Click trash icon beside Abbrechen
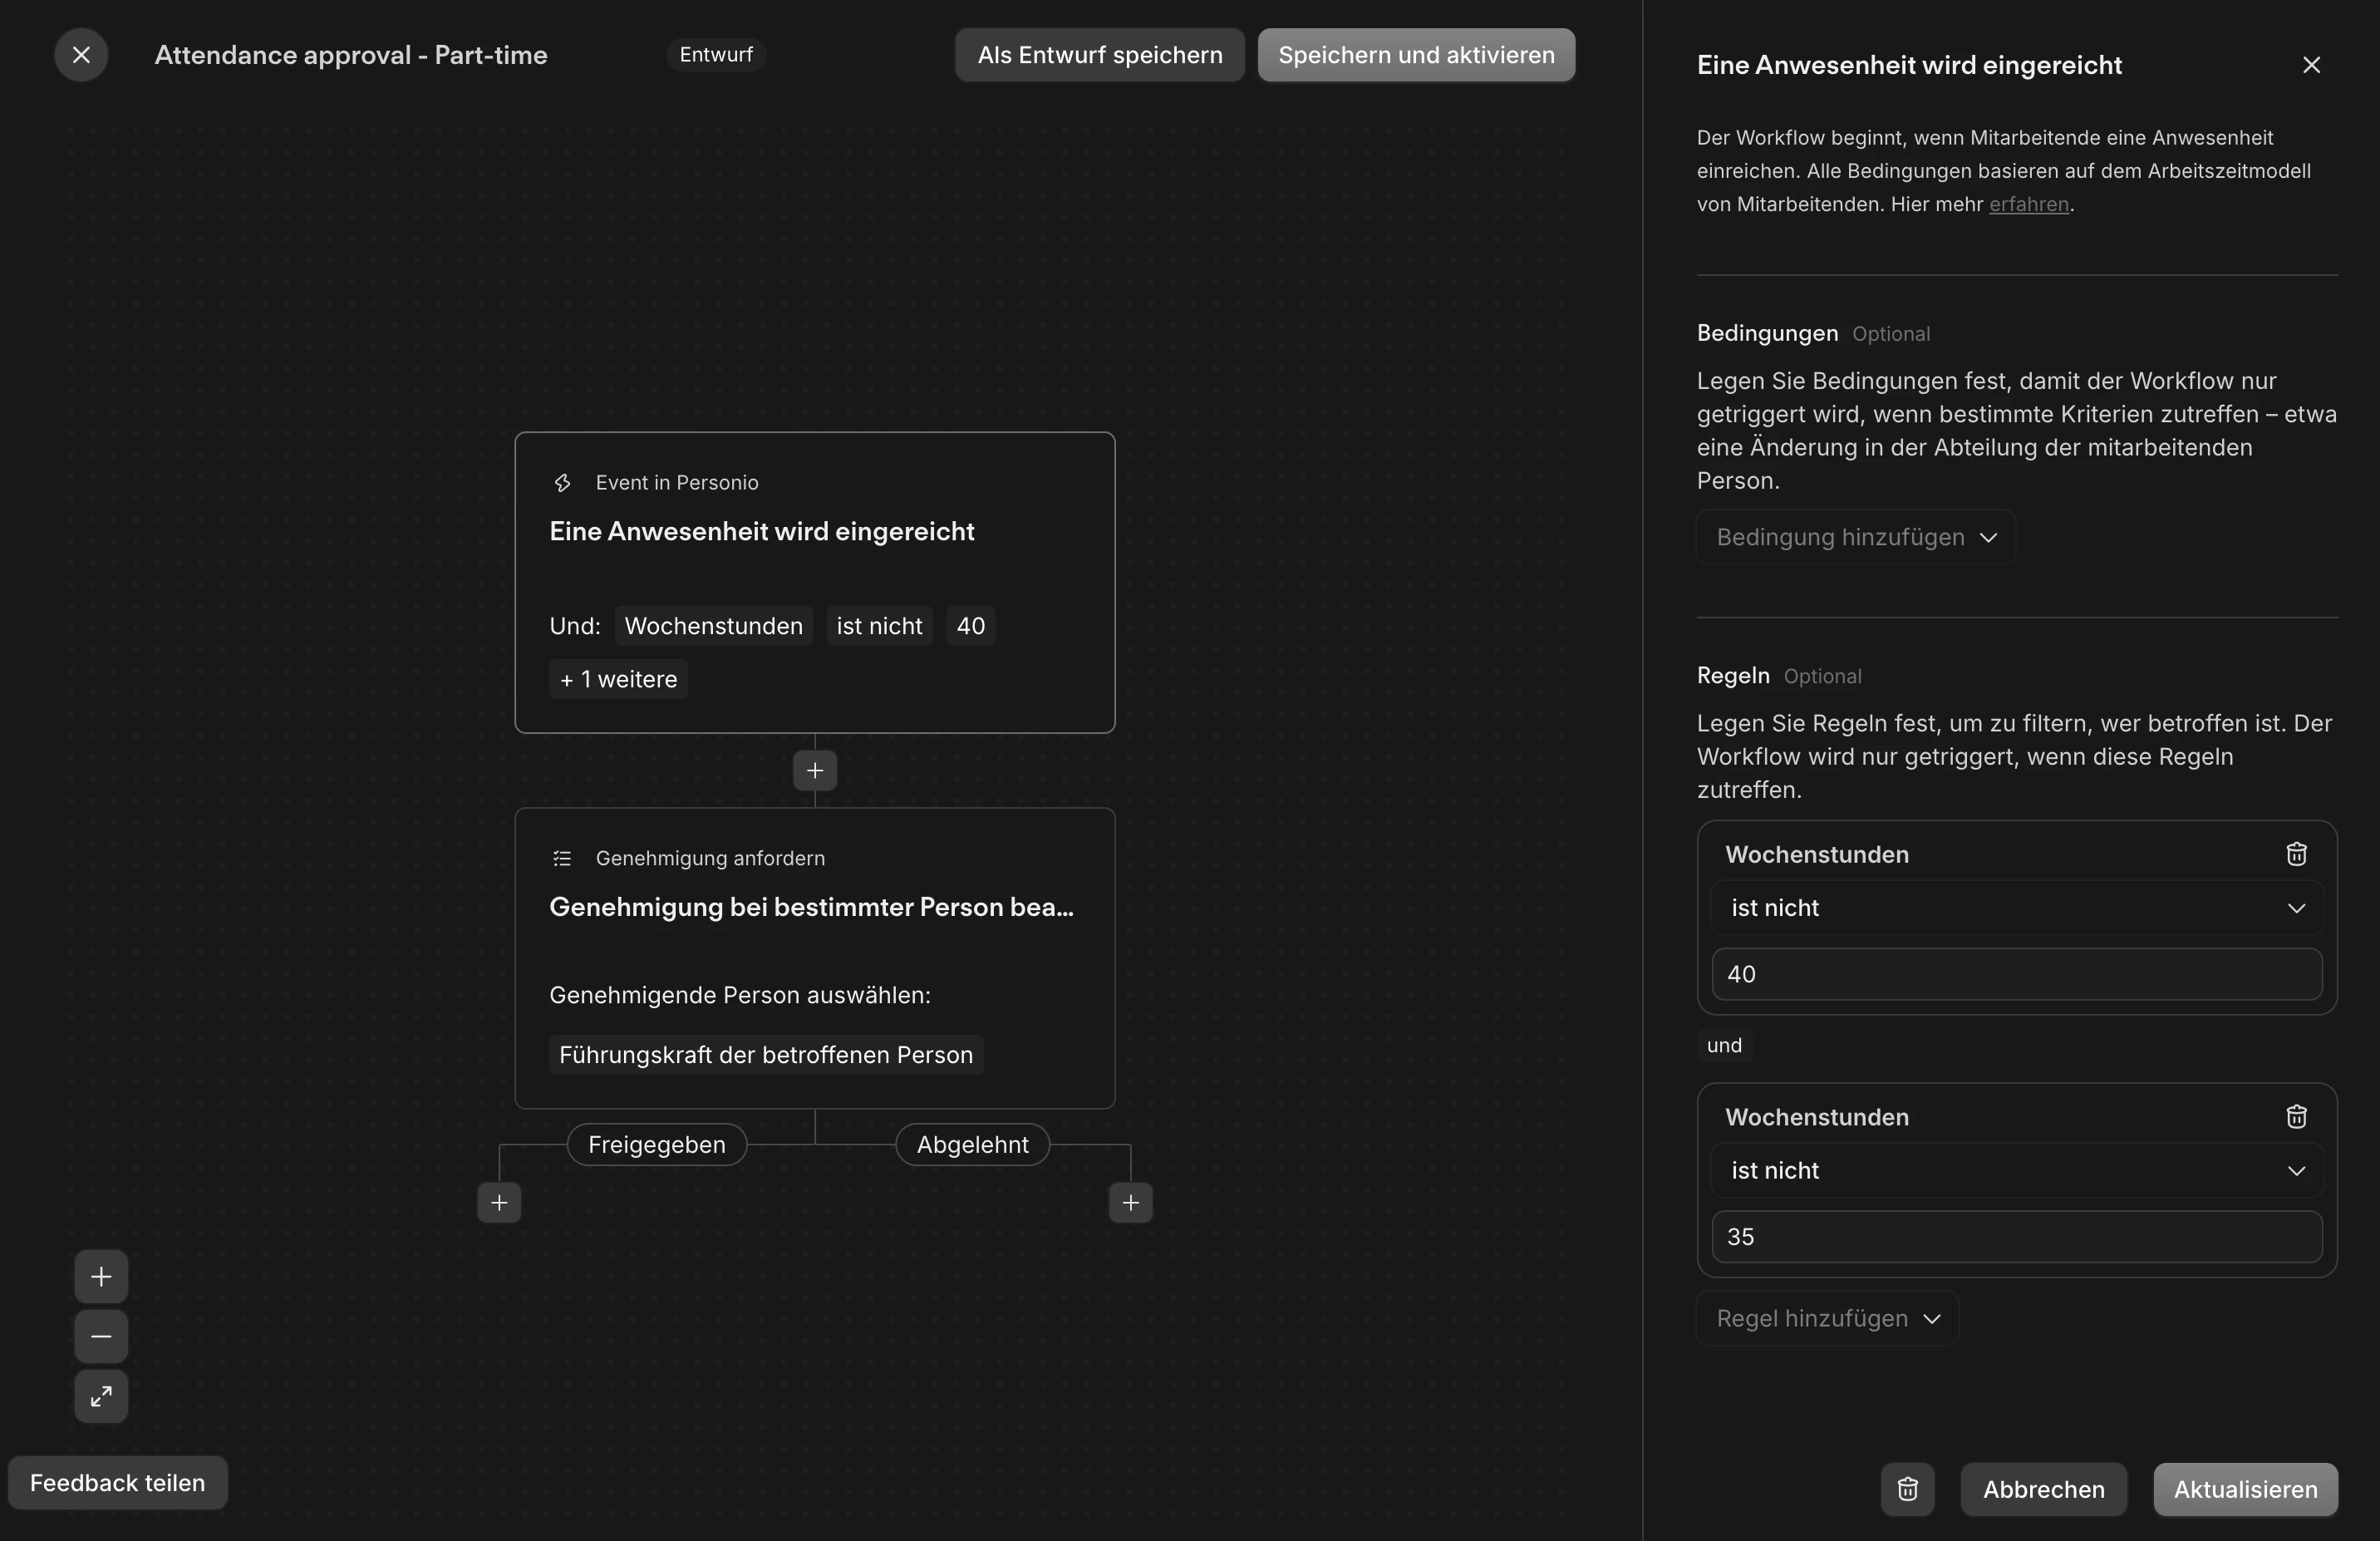The width and height of the screenshot is (2380, 1541). 1907,1489
